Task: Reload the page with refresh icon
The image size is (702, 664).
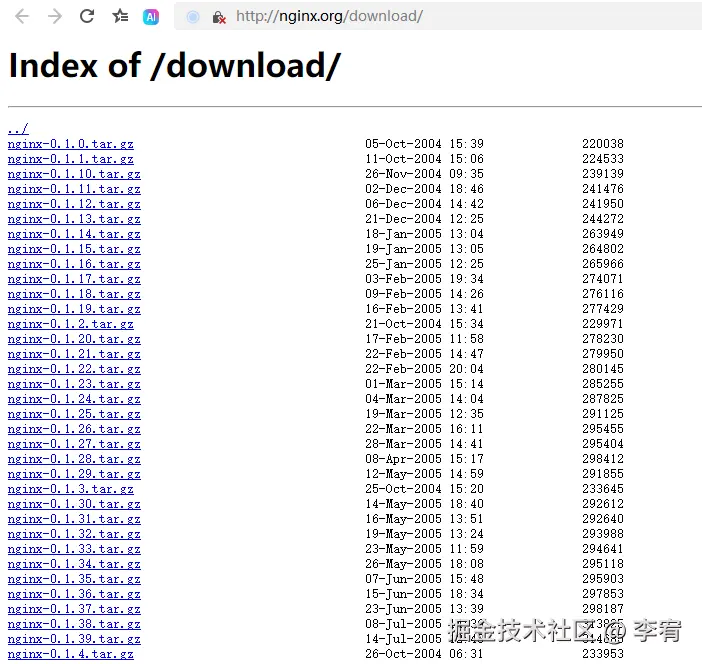Action: point(87,17)
